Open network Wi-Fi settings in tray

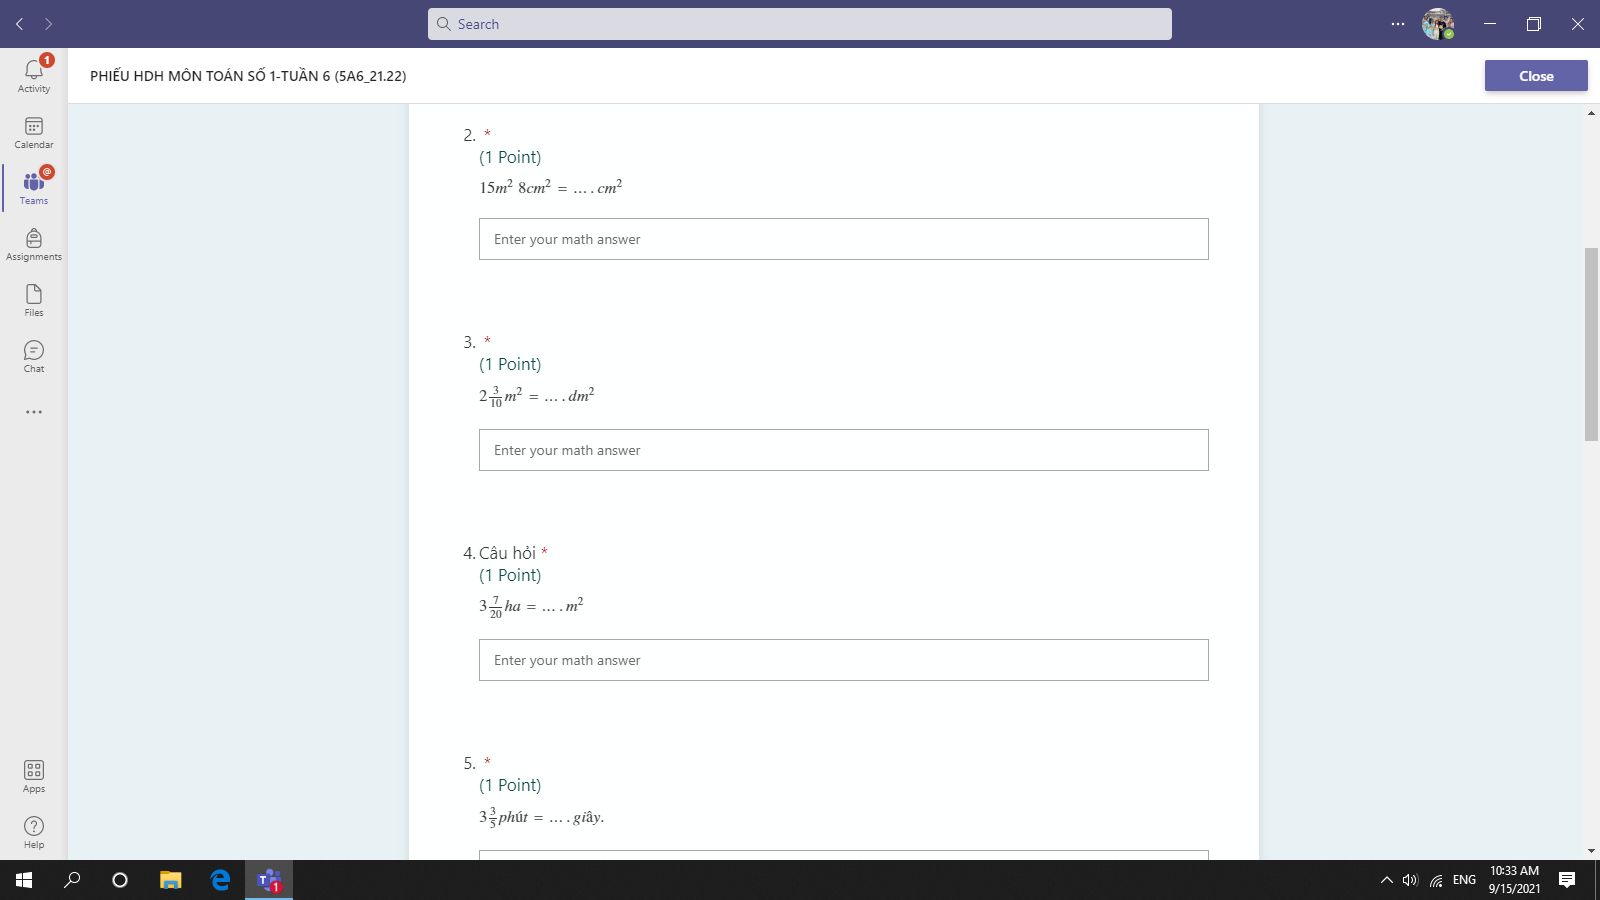1436,880
